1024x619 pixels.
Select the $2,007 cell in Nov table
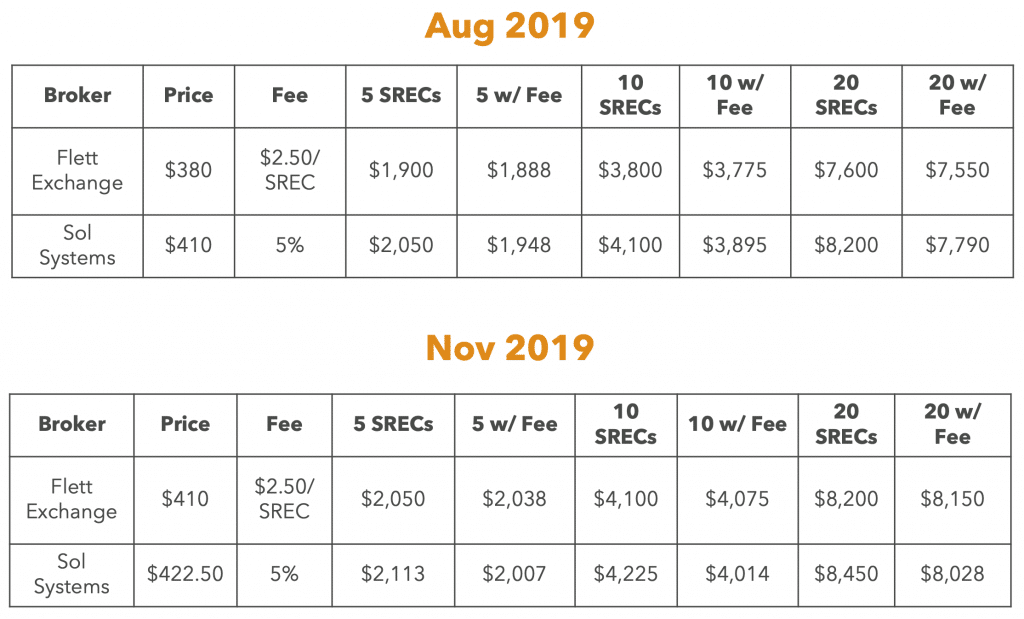click(514, 574)
